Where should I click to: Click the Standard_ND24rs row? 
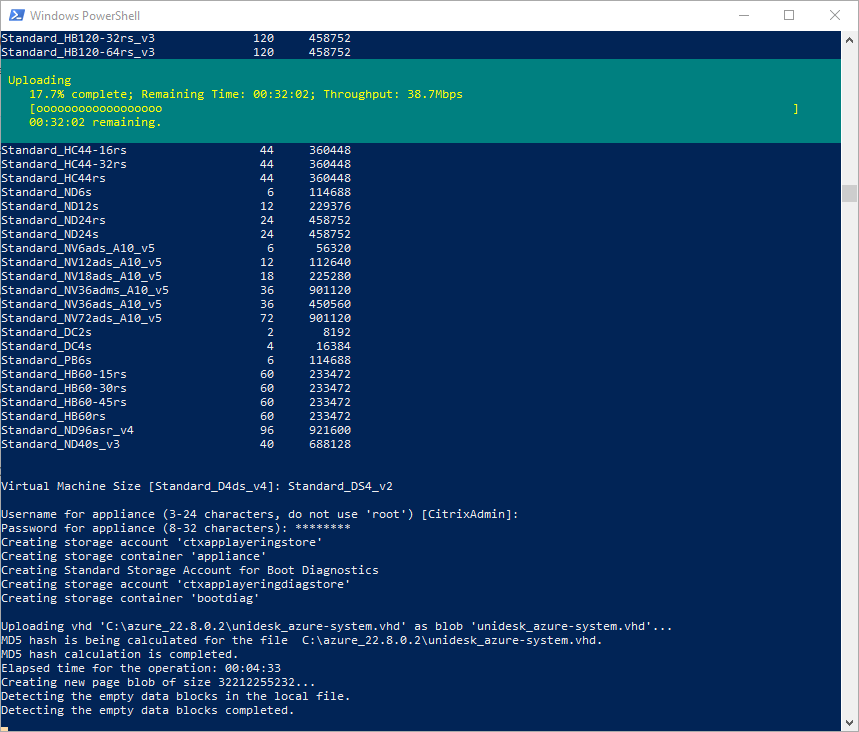(176, 220)
